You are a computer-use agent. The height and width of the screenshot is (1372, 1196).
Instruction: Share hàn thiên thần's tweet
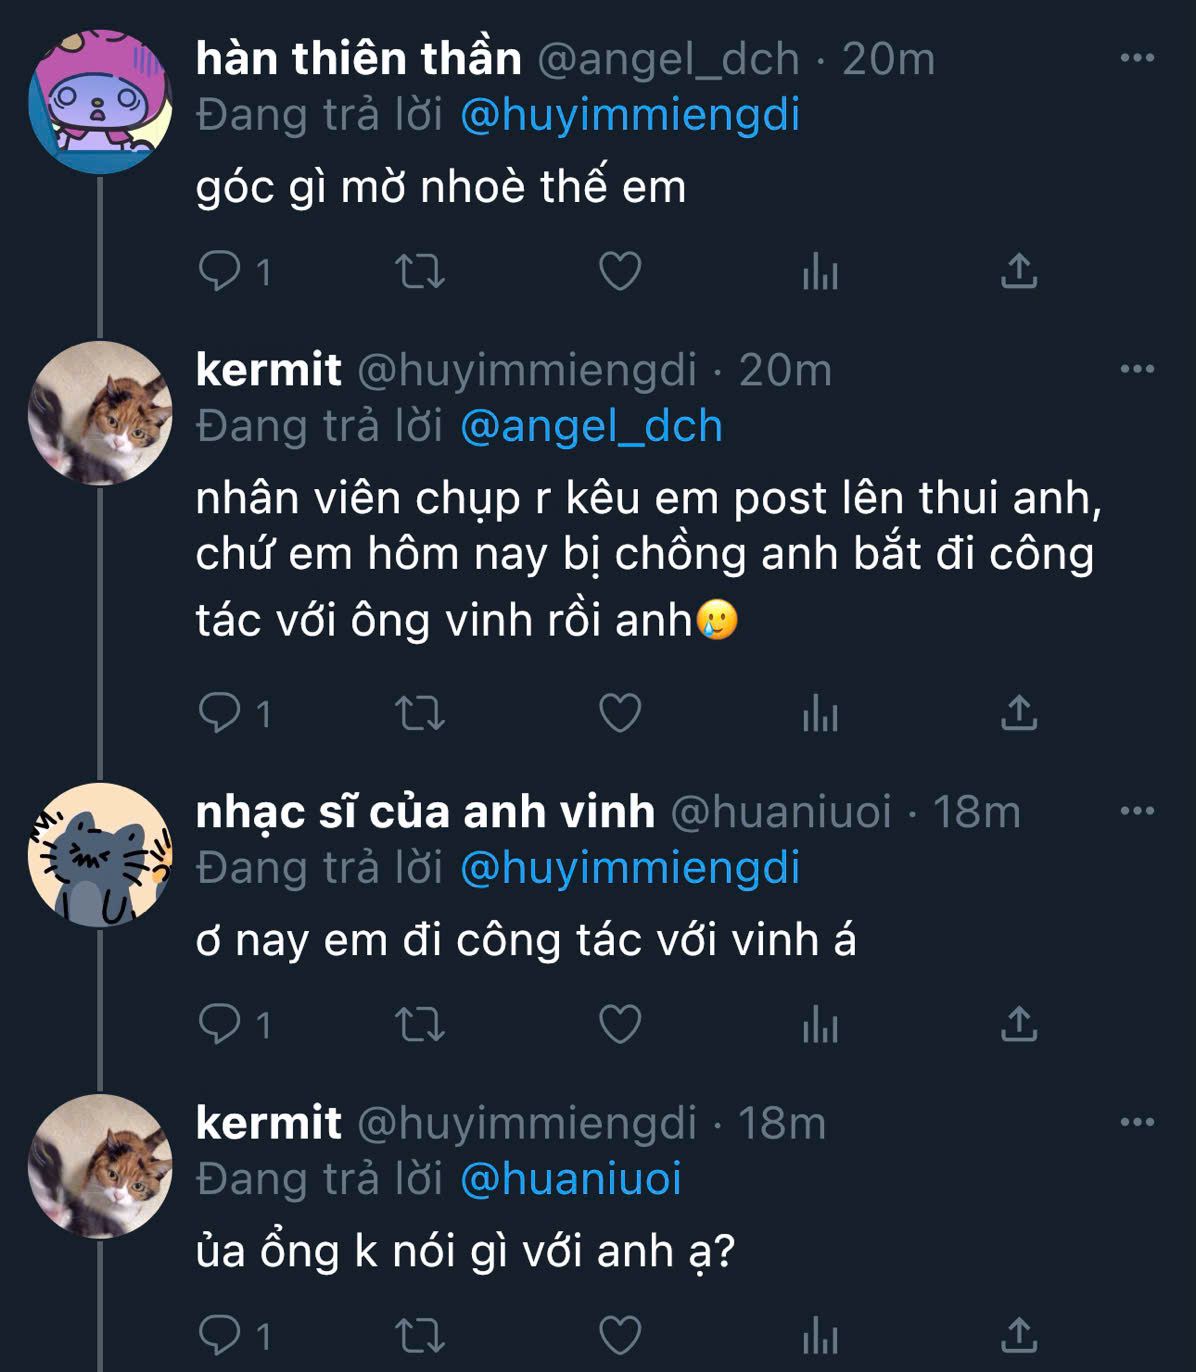pos(1019,271)
